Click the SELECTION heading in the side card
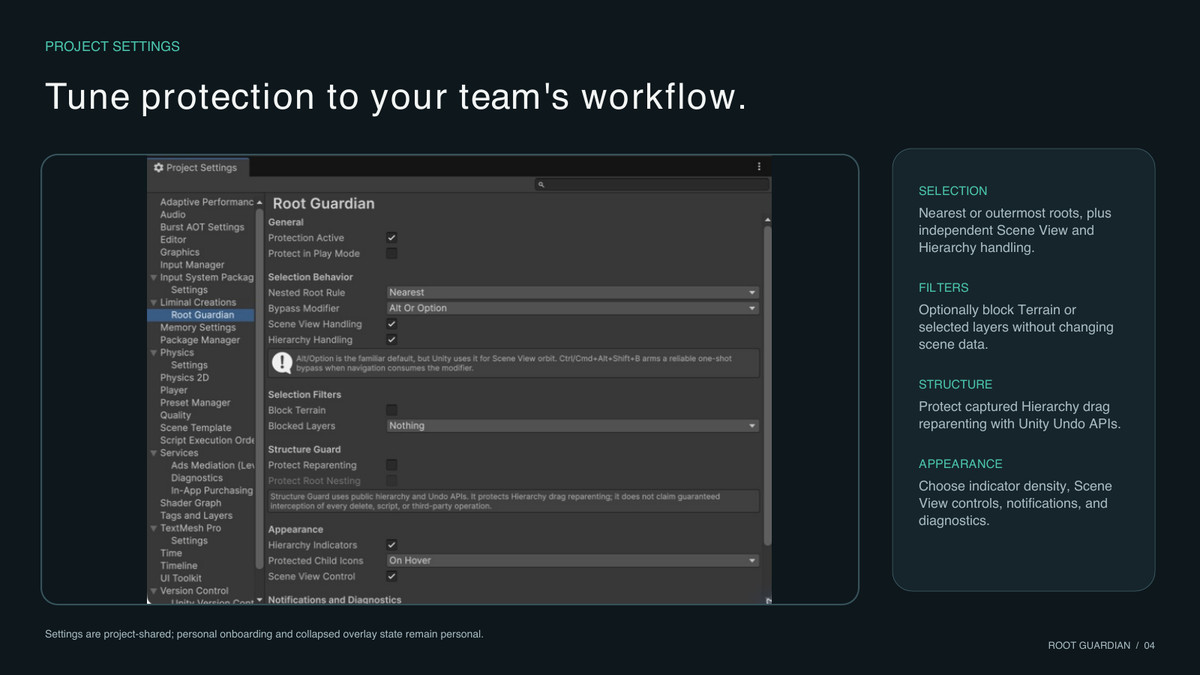 [952, 191]
